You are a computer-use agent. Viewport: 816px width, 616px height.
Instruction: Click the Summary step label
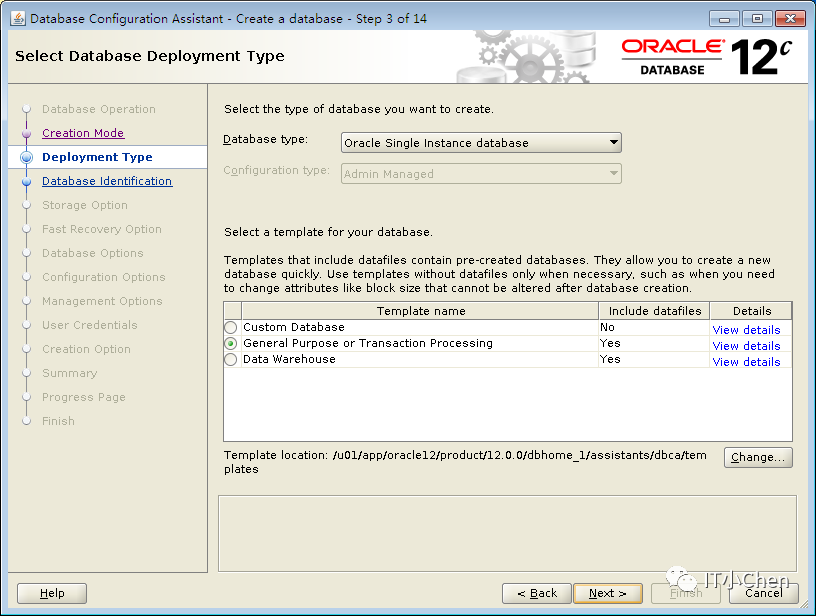(x=70, y=373)
